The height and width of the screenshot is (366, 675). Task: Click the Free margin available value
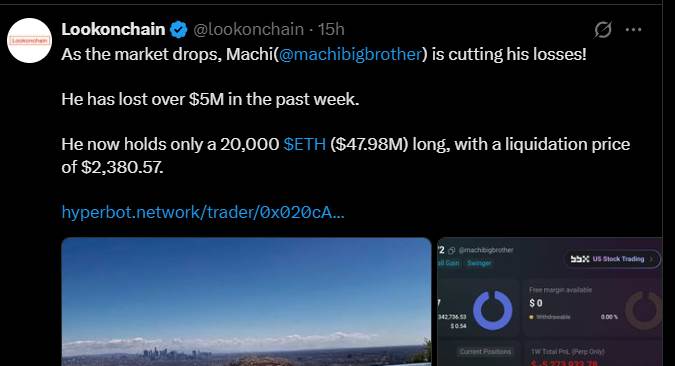tap(536, 303)
